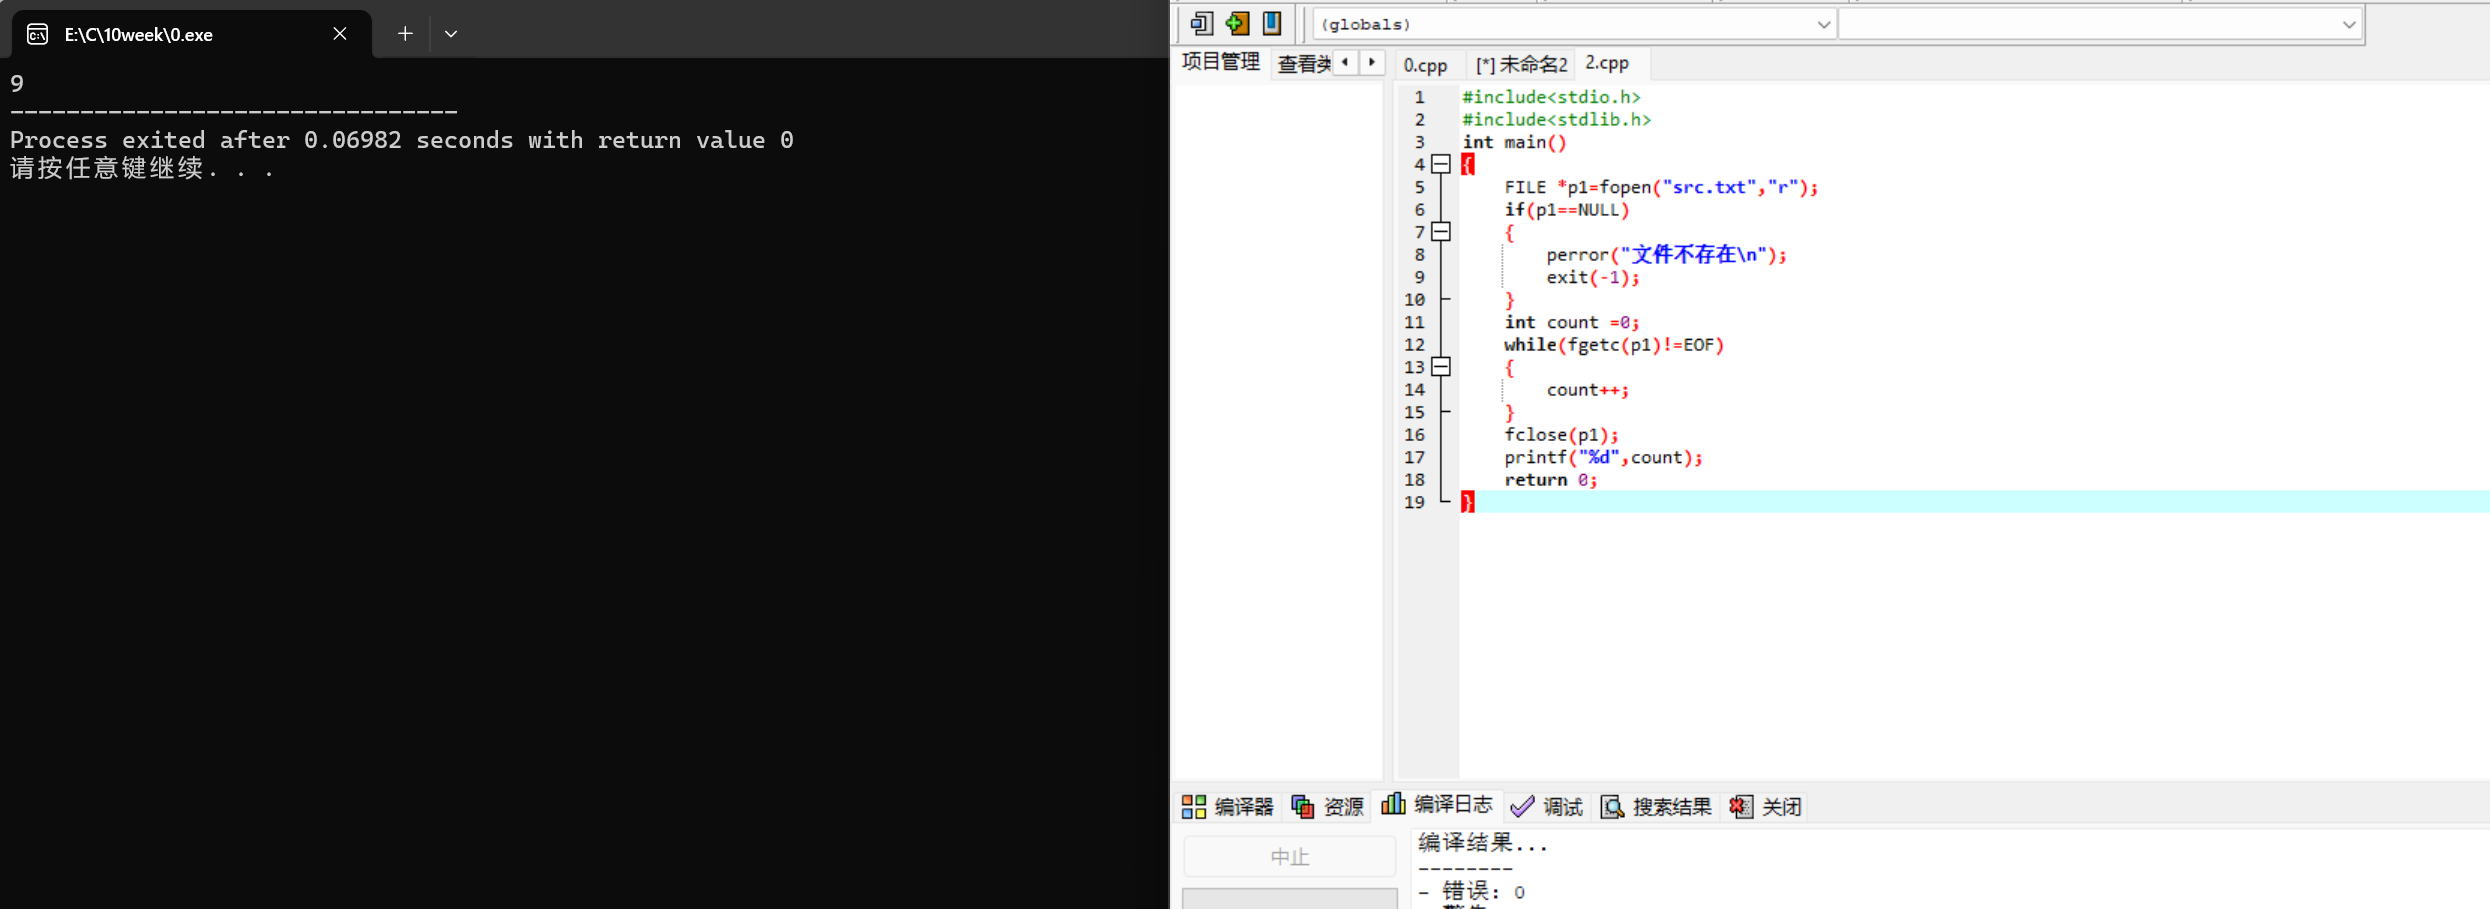Switch to the 项目管理 side panel tab
Screen dimensions: 2490x909
tap(1221, 62)
